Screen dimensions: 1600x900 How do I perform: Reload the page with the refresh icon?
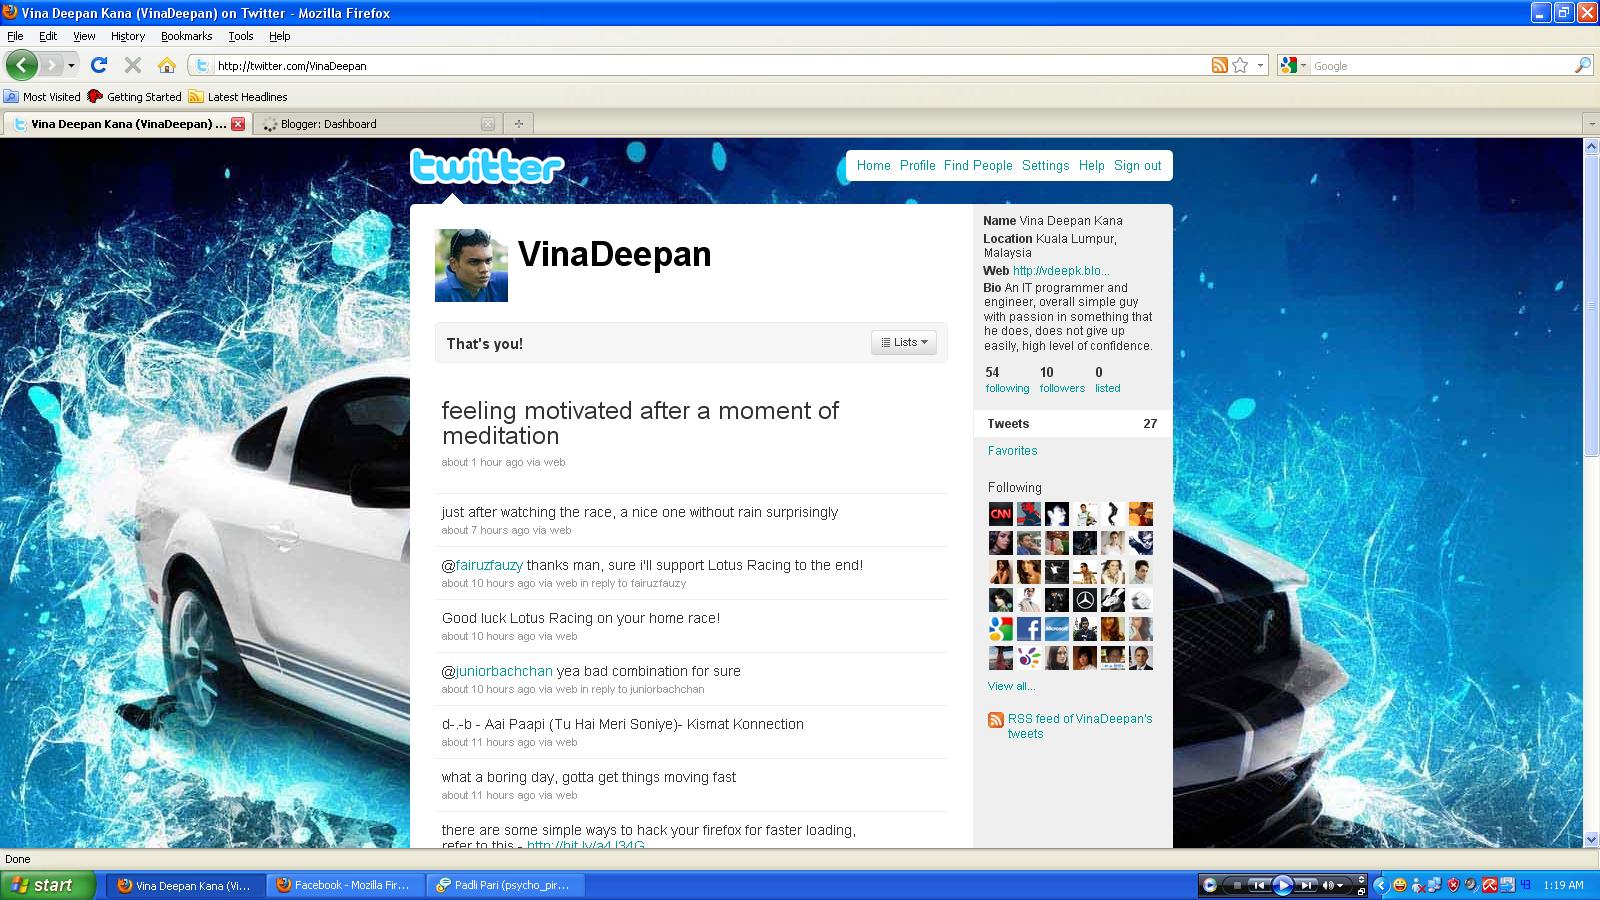coord(98,65)
